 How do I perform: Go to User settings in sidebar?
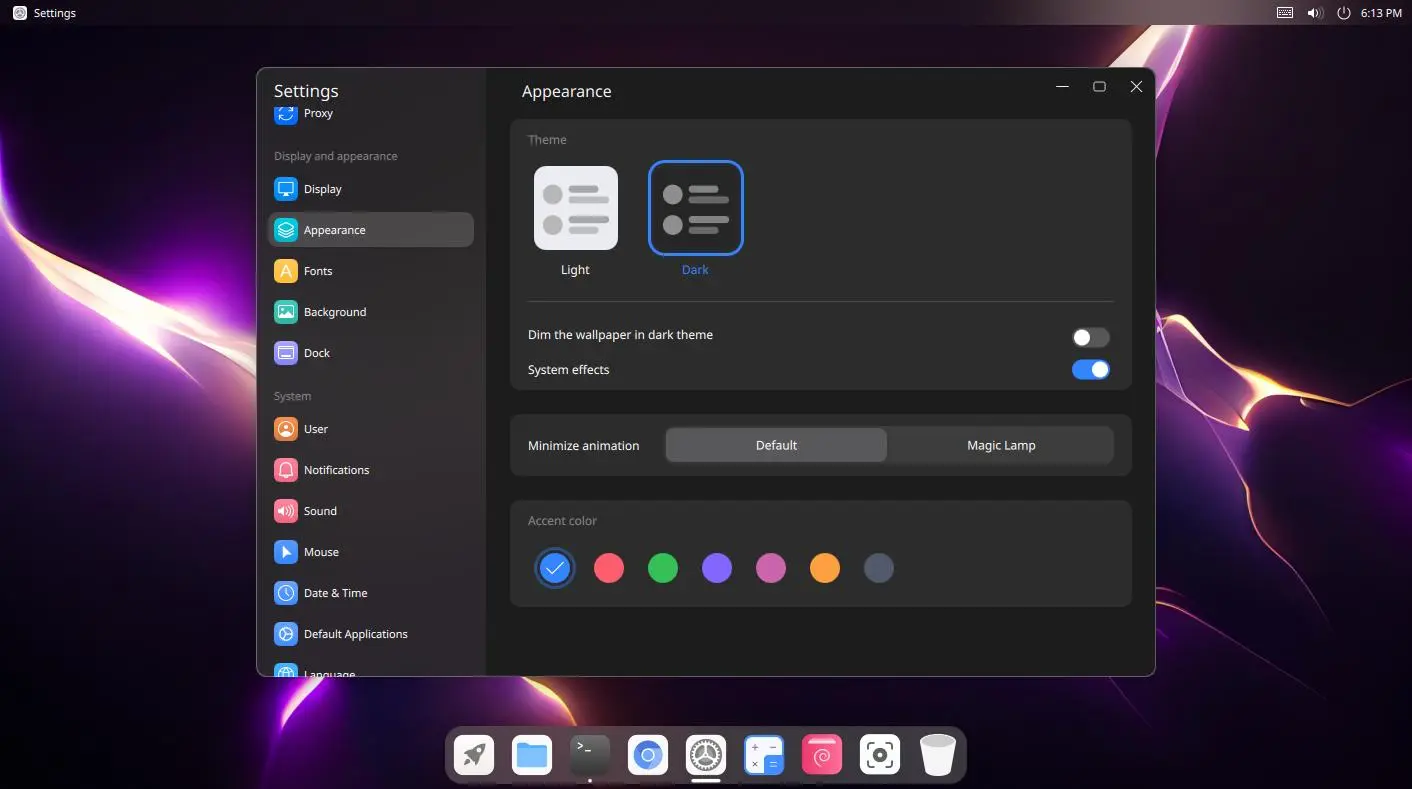[x=316, y=429]
